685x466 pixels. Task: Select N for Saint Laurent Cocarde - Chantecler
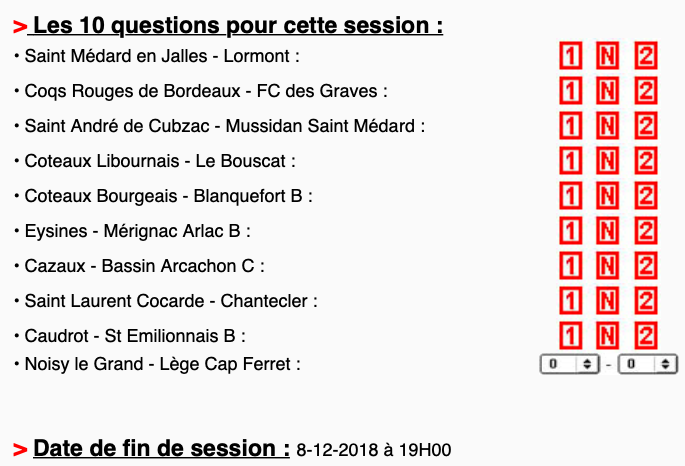click(x=608, y=300)
